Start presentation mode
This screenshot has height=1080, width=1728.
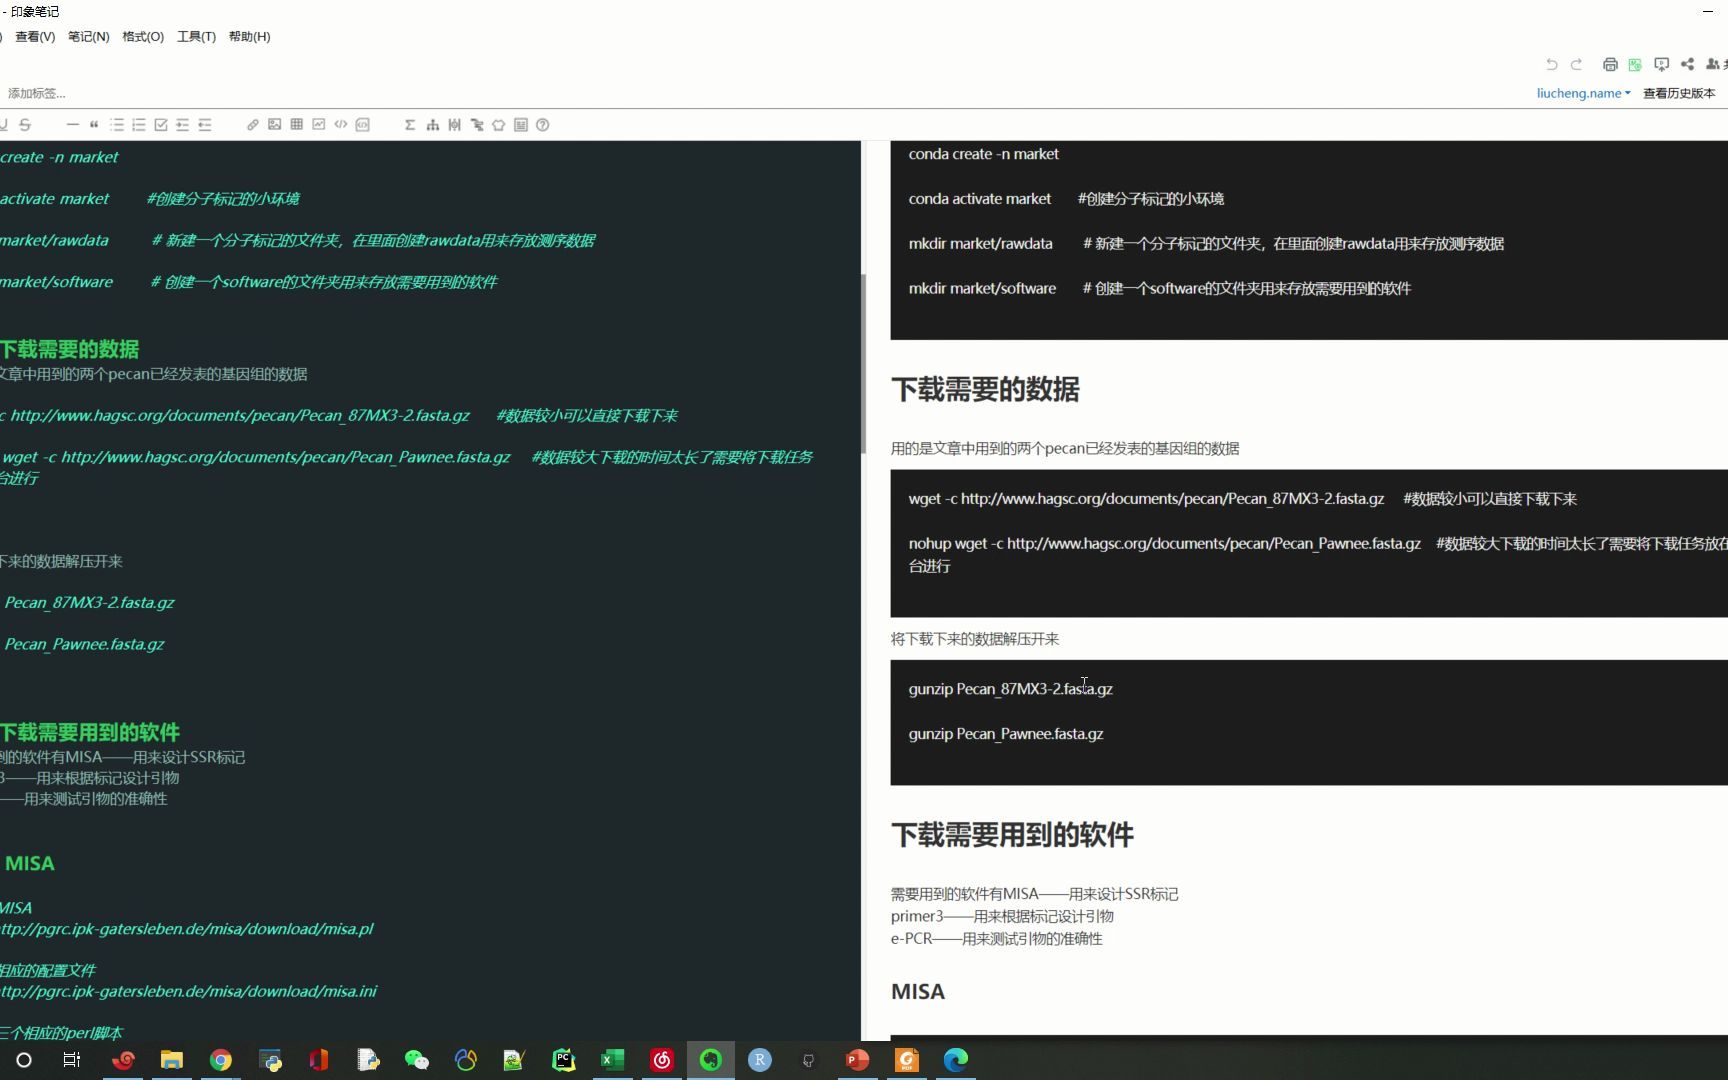tap(1662, 64)
